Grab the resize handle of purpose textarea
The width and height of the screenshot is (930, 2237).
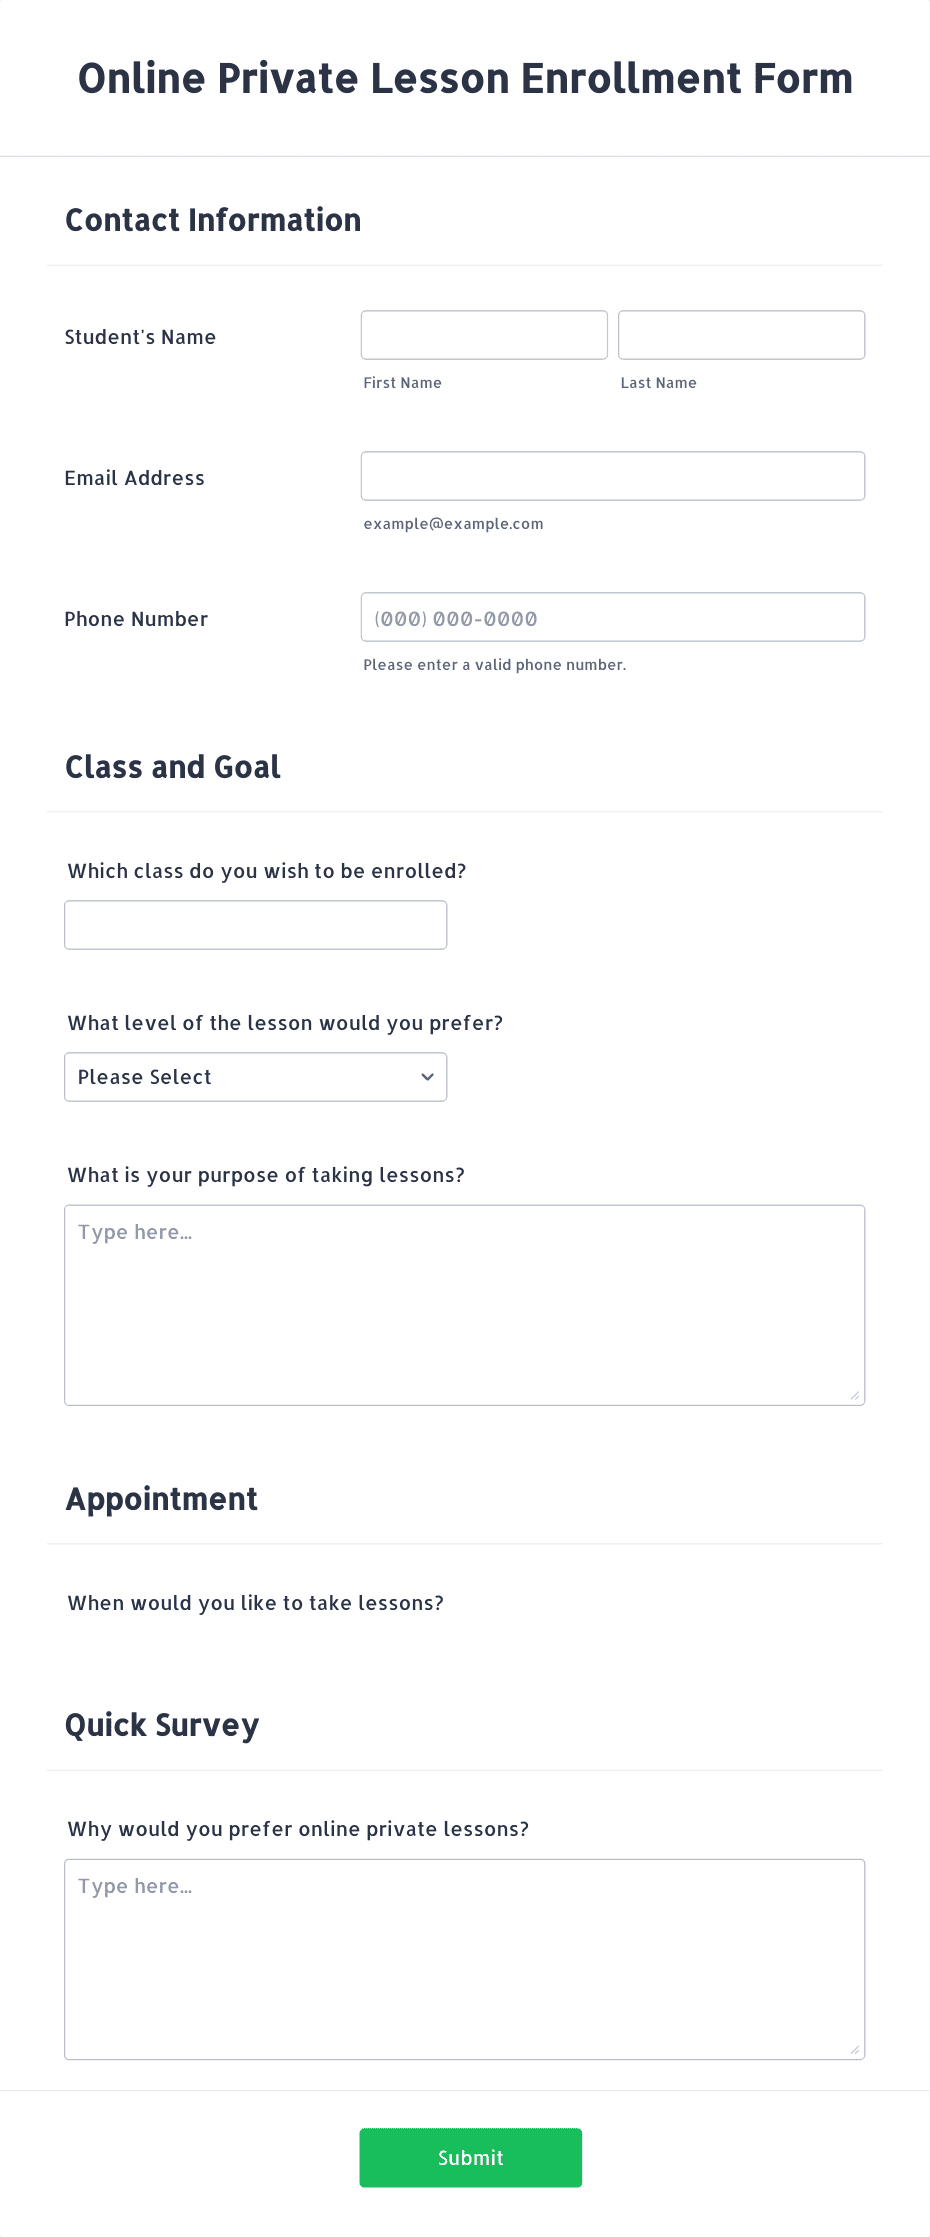coord(855,1395)
